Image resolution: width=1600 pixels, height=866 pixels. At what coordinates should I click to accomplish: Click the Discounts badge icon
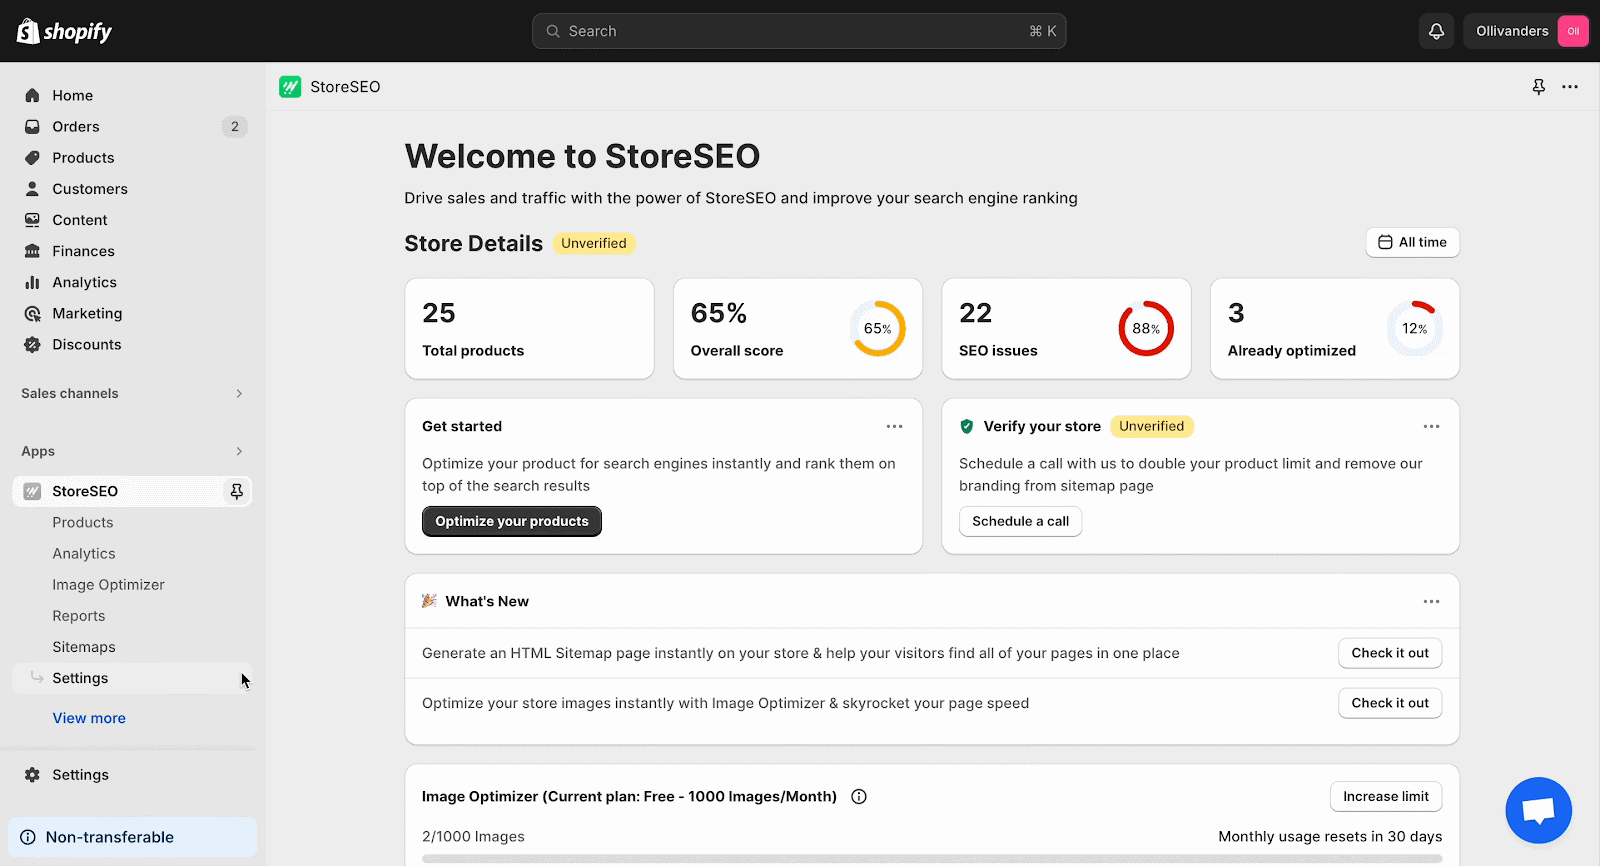pos(32,344)
